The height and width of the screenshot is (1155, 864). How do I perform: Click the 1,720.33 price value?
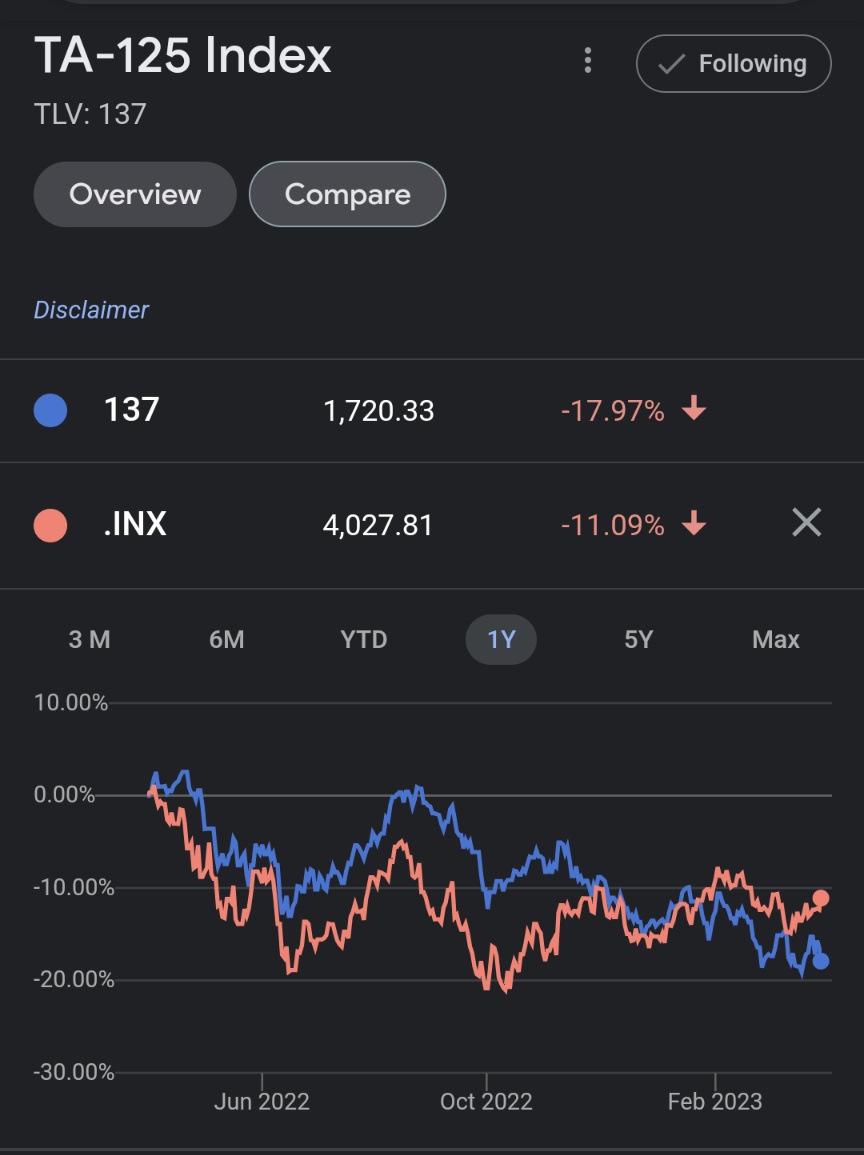[379, 411]
